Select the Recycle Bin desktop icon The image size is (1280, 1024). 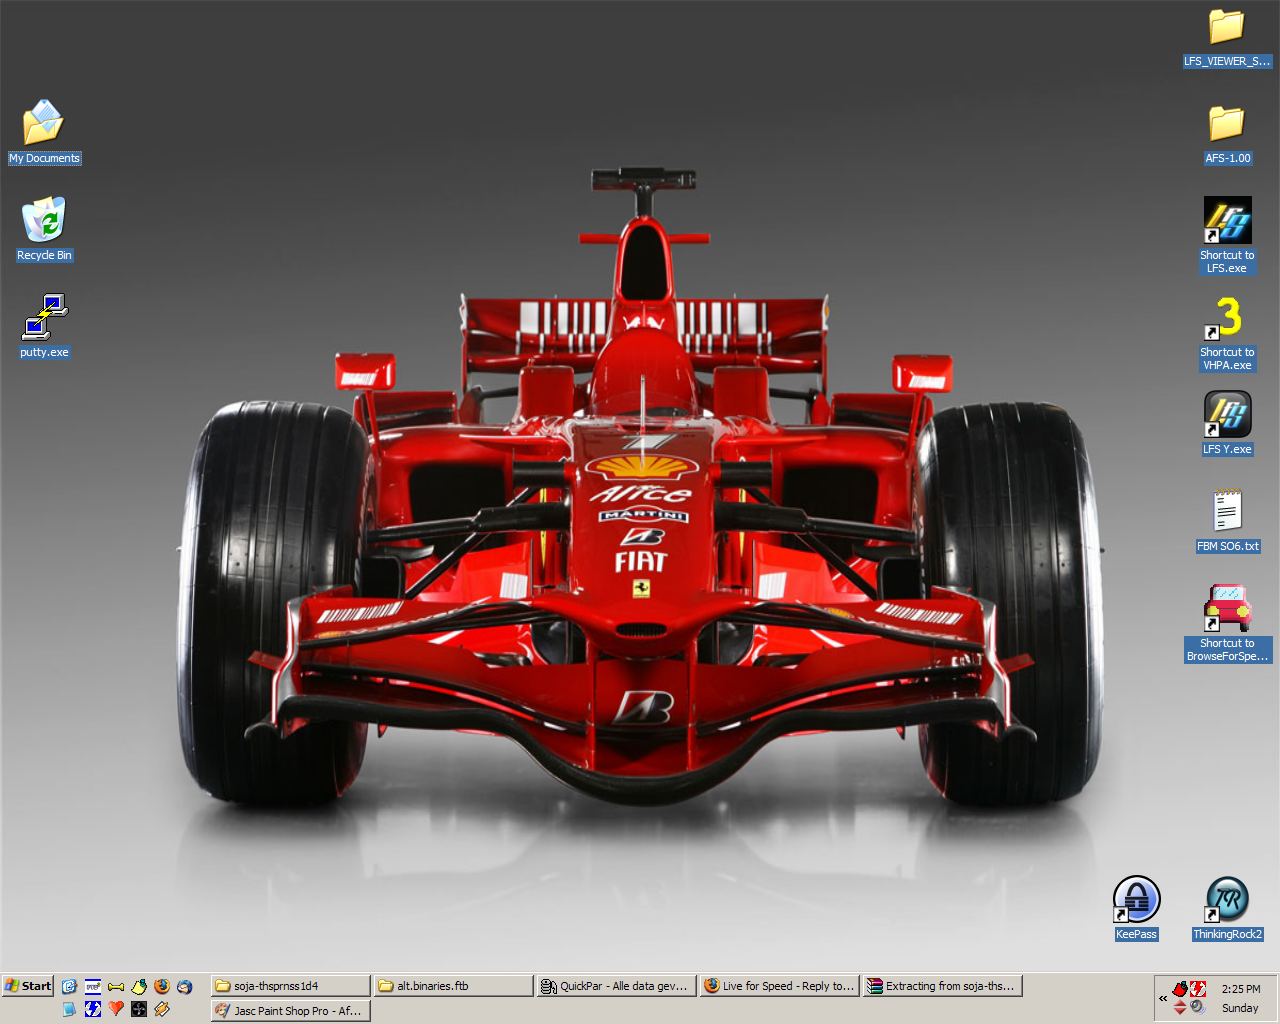[44, 229]
